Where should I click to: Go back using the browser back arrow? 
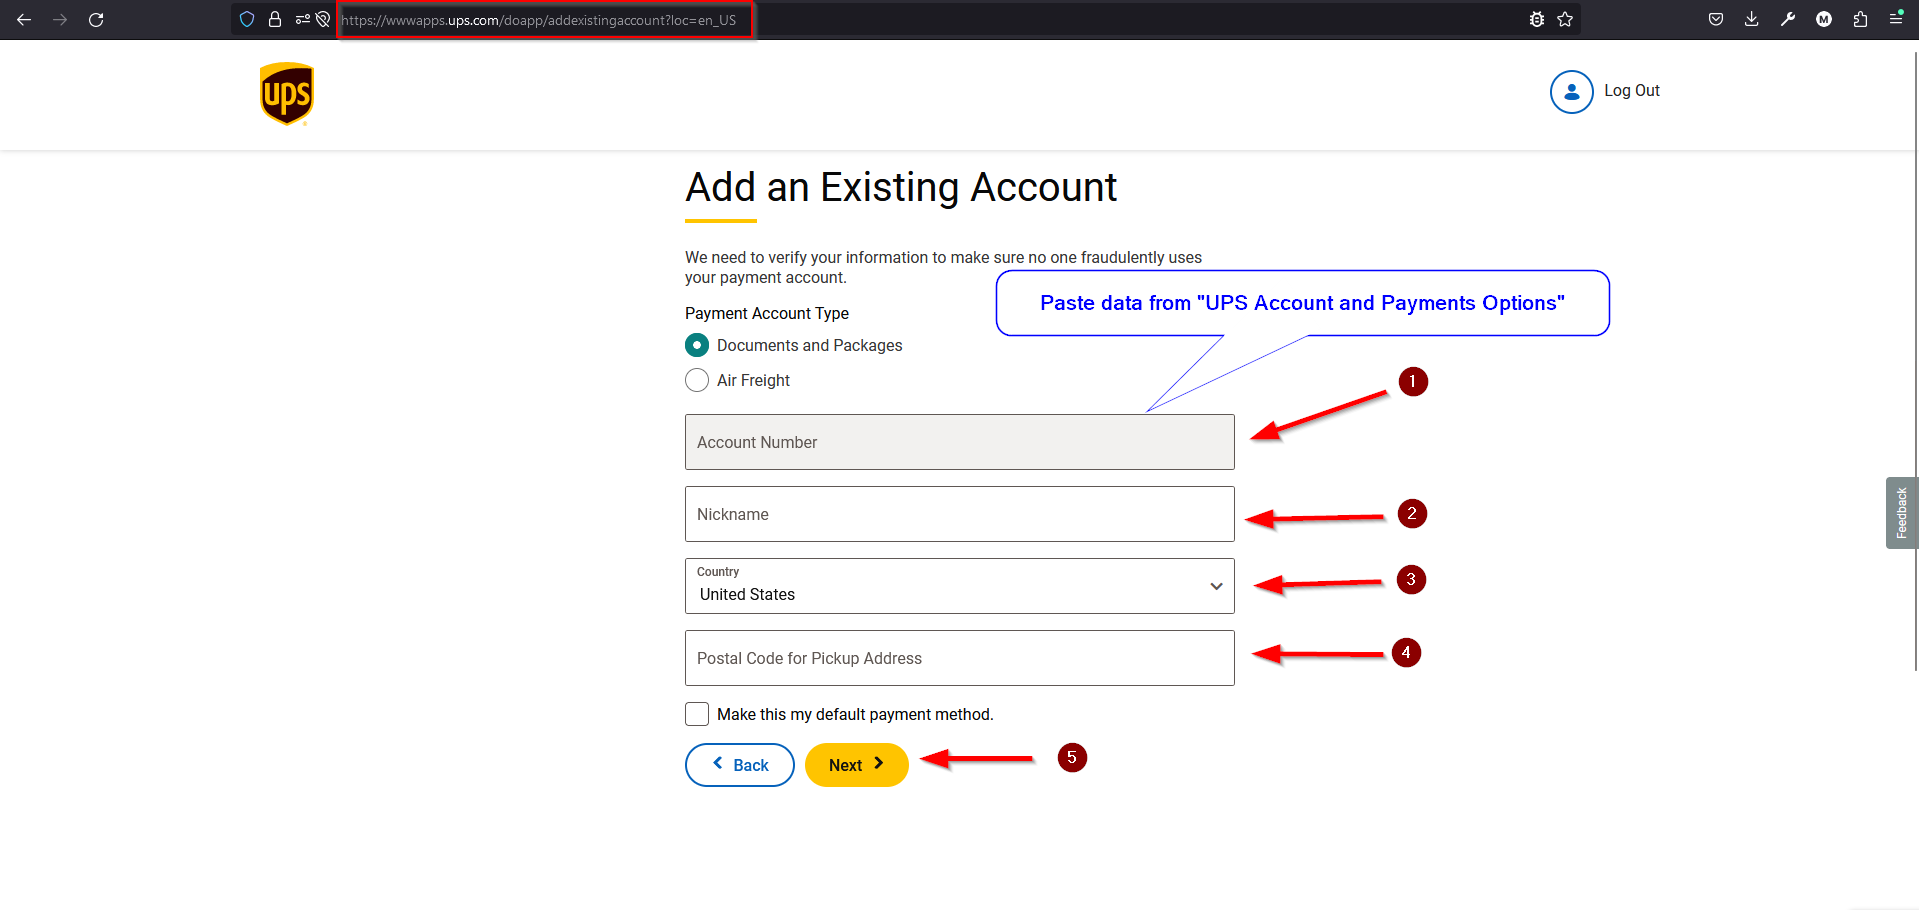tap(24, 19)
